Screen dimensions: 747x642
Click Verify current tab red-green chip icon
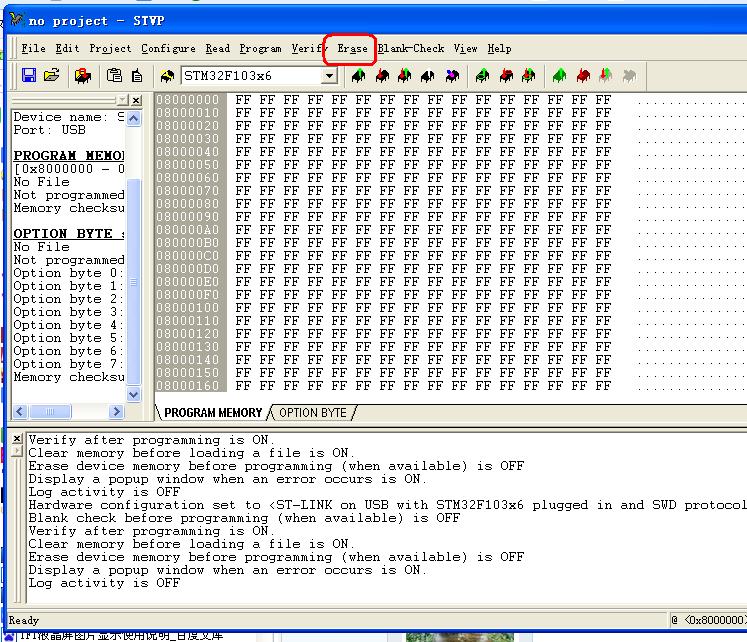(x=405, y=76)
